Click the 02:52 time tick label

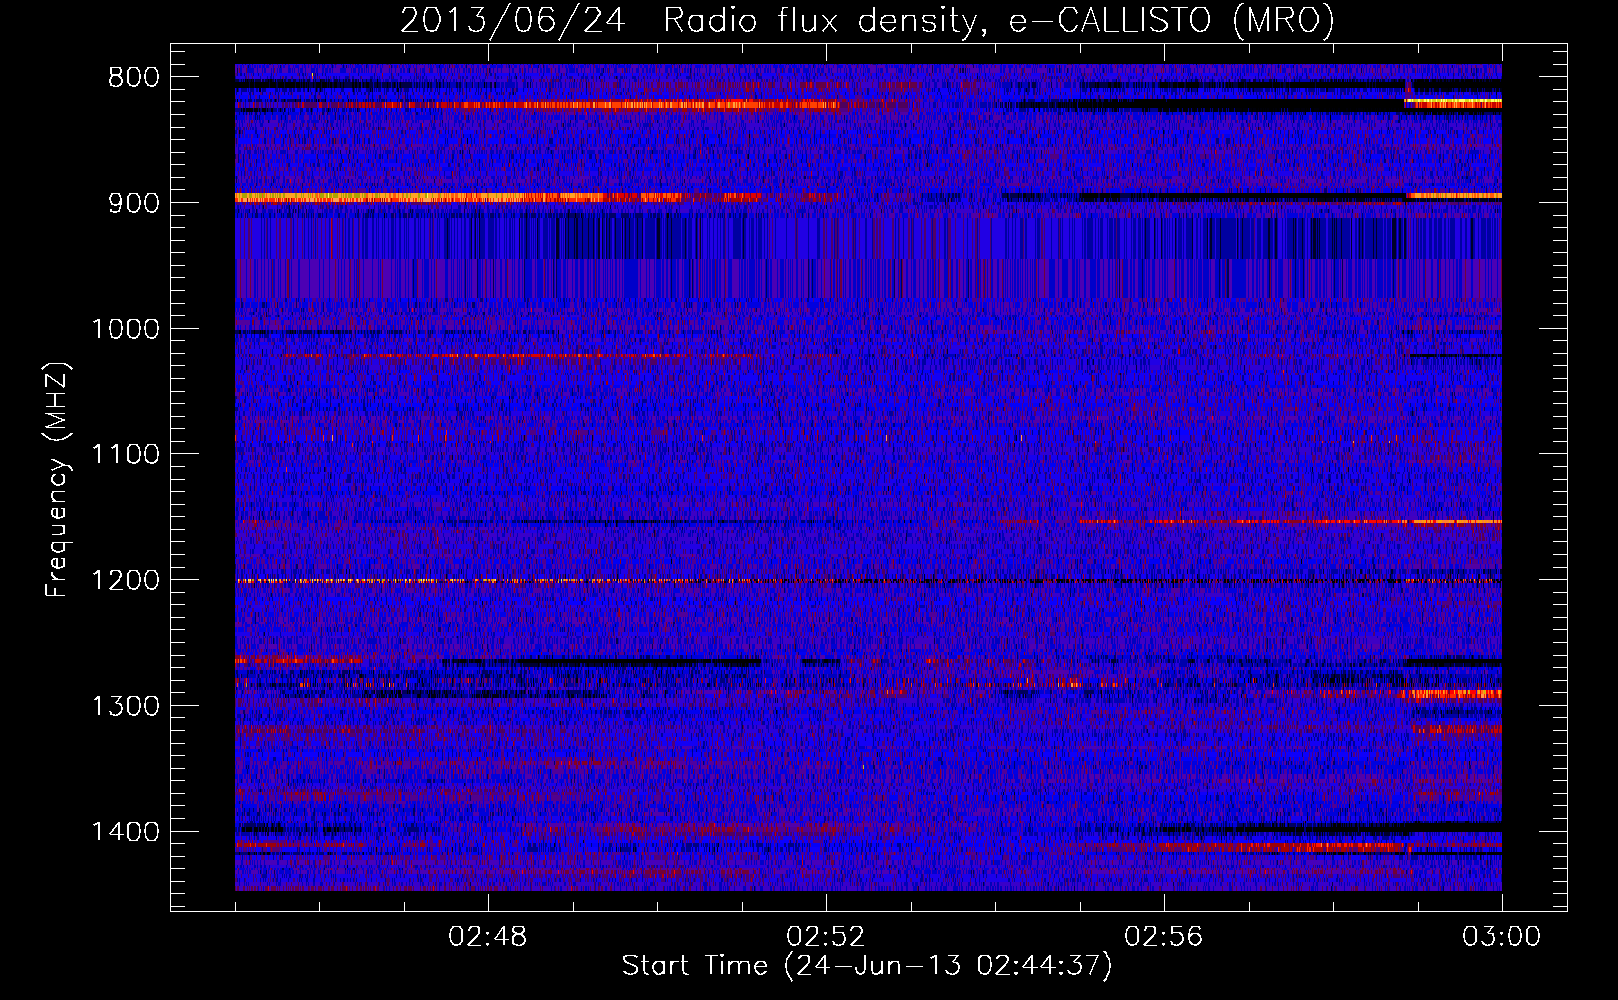[826, 937]
